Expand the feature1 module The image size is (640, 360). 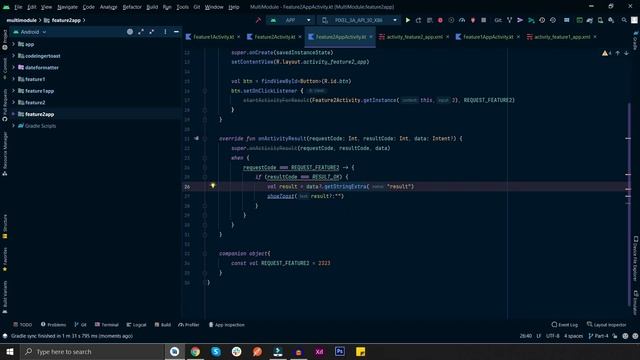tap(13, 79)
